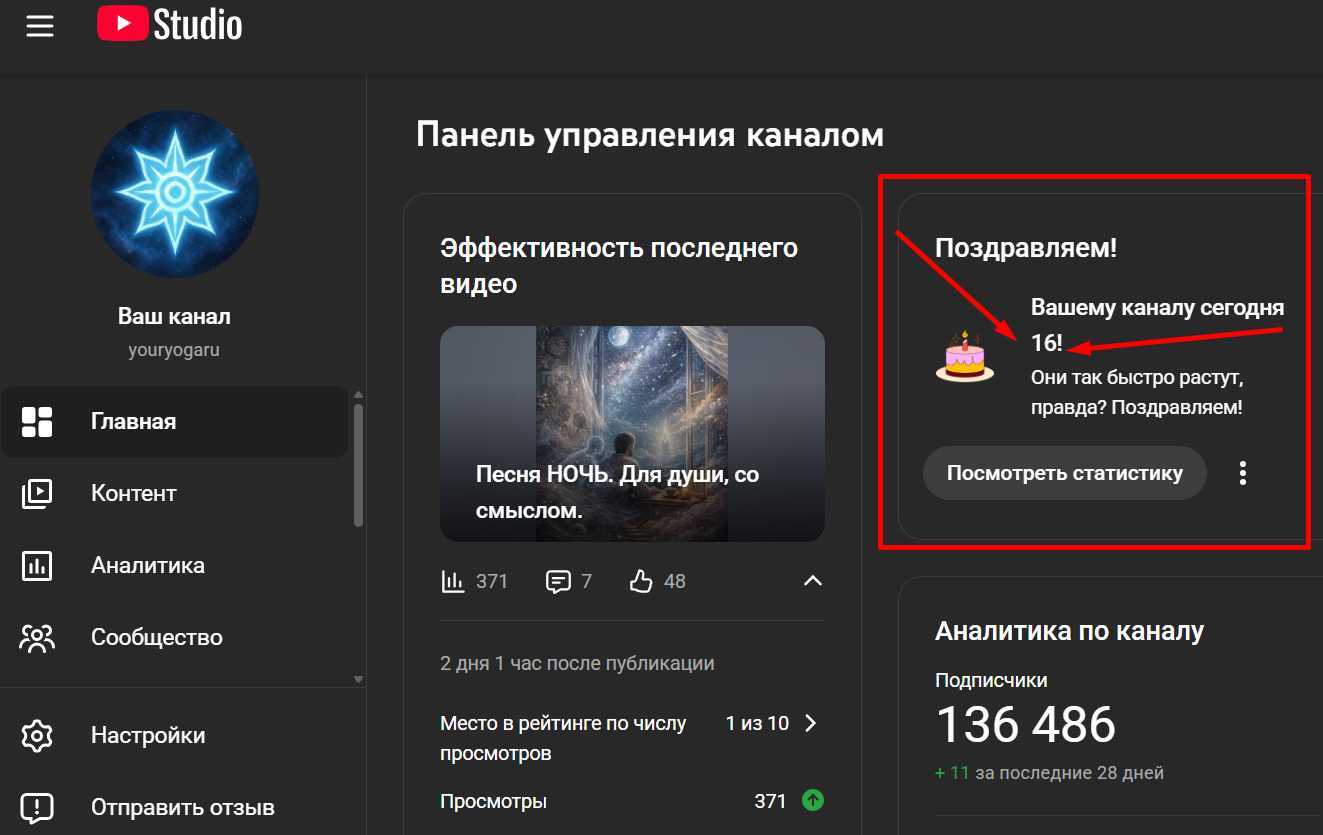Select the Аналитика chart icon in sidebar
This screenshot has height=835, width=1323.
tap(37, 565)
